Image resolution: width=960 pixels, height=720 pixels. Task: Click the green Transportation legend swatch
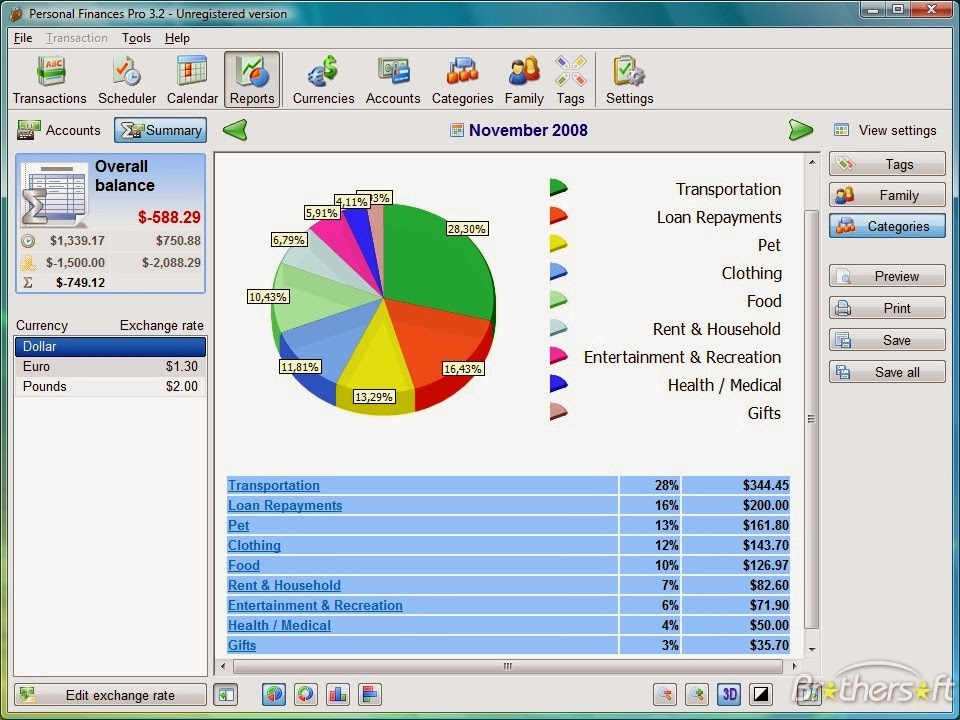[558, 187]
